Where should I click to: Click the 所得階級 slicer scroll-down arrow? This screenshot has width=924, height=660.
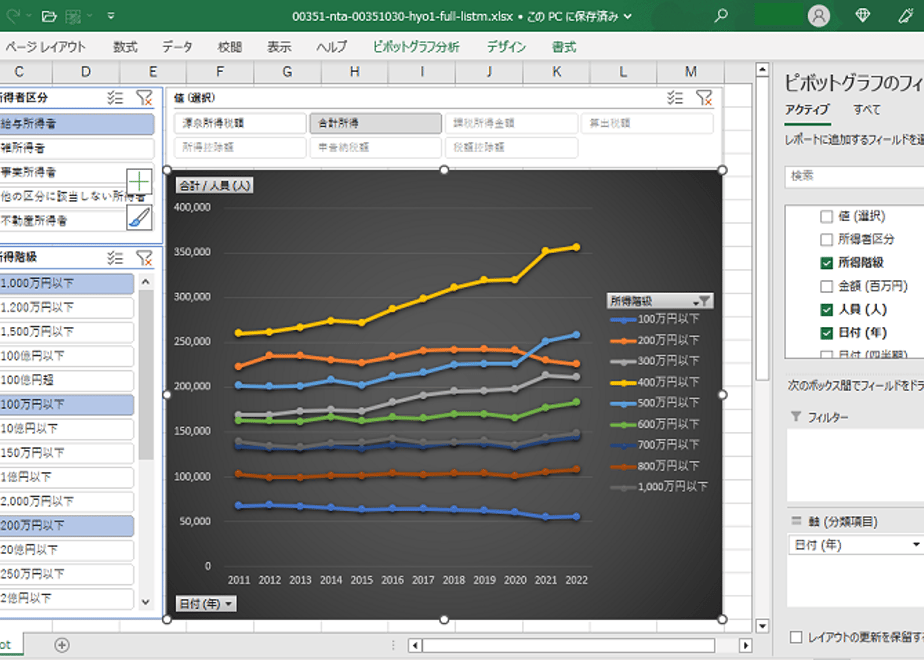[146, 602]
